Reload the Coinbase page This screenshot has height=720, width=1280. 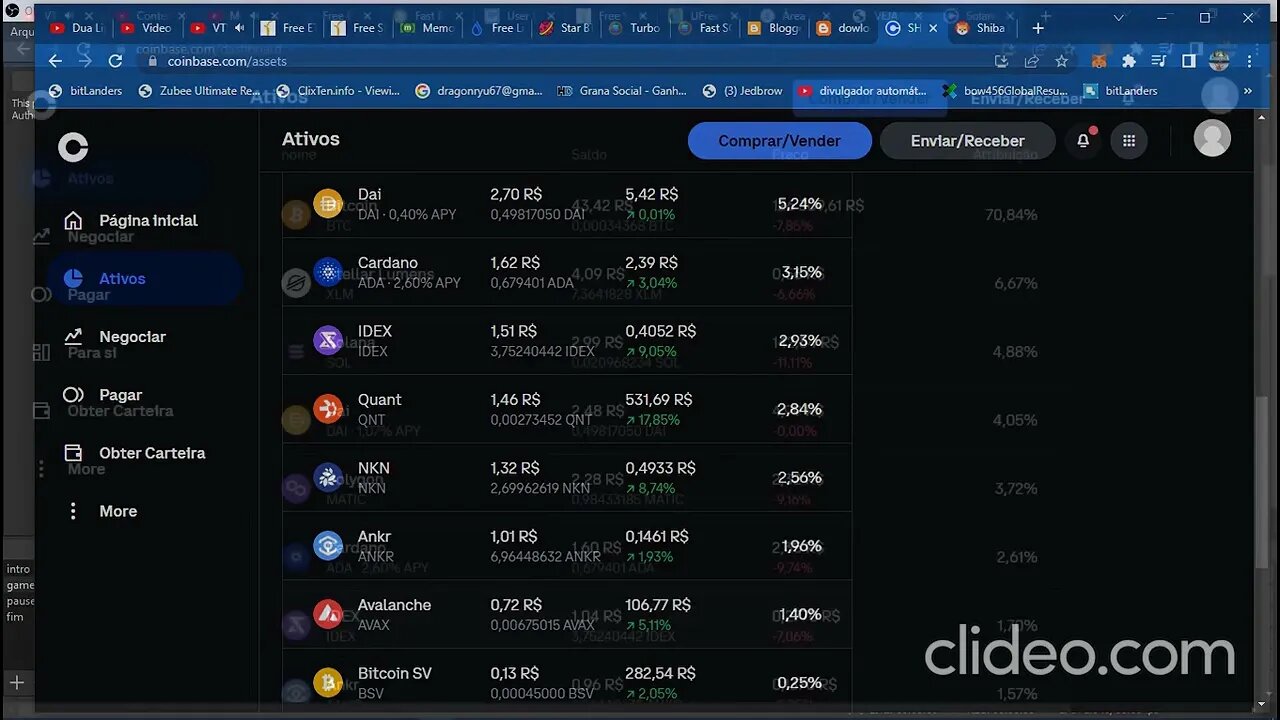tap(115, 61)
